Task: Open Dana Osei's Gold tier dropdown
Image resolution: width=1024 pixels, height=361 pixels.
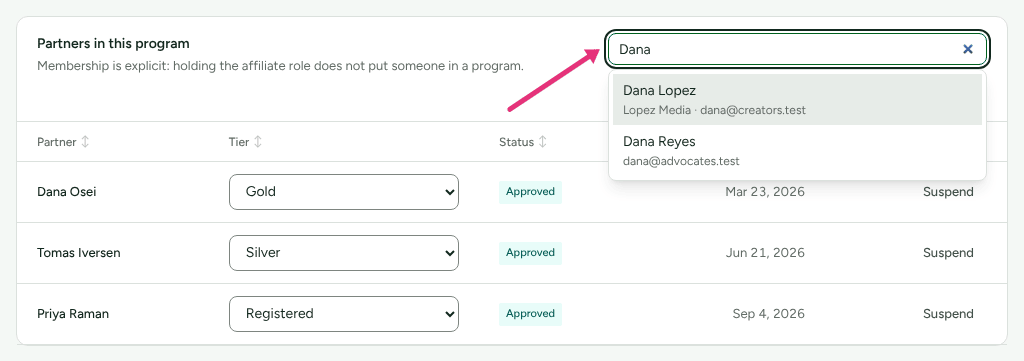Action: point(344,192)
